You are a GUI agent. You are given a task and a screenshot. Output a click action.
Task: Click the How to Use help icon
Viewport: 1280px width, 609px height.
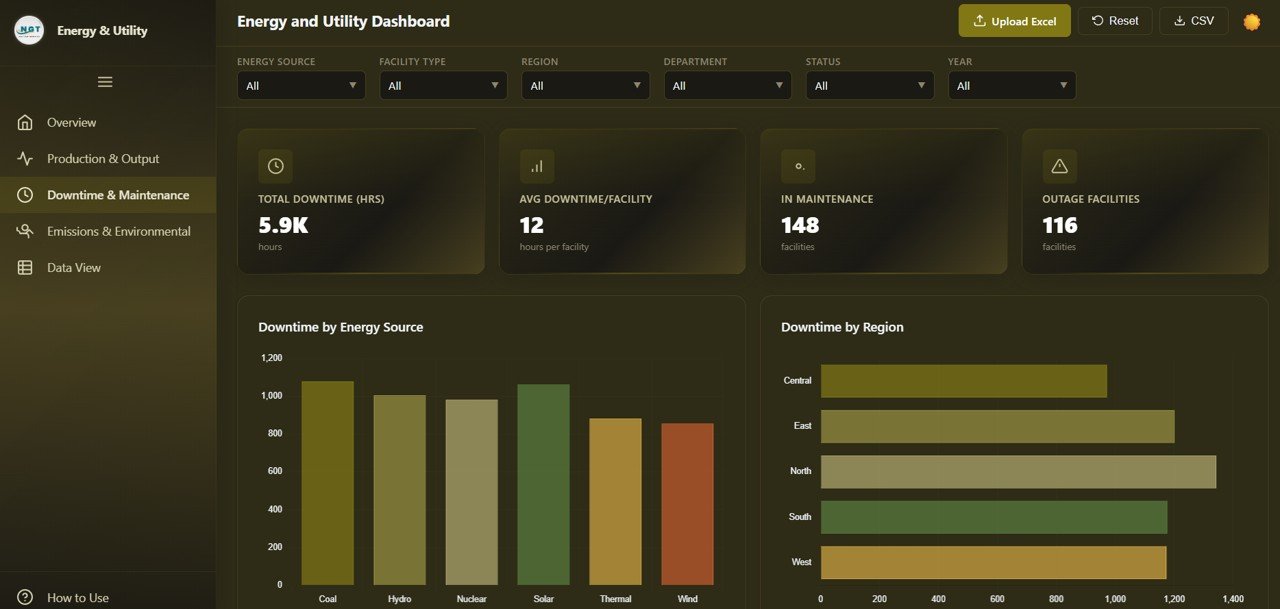click(x=25, y=597)
